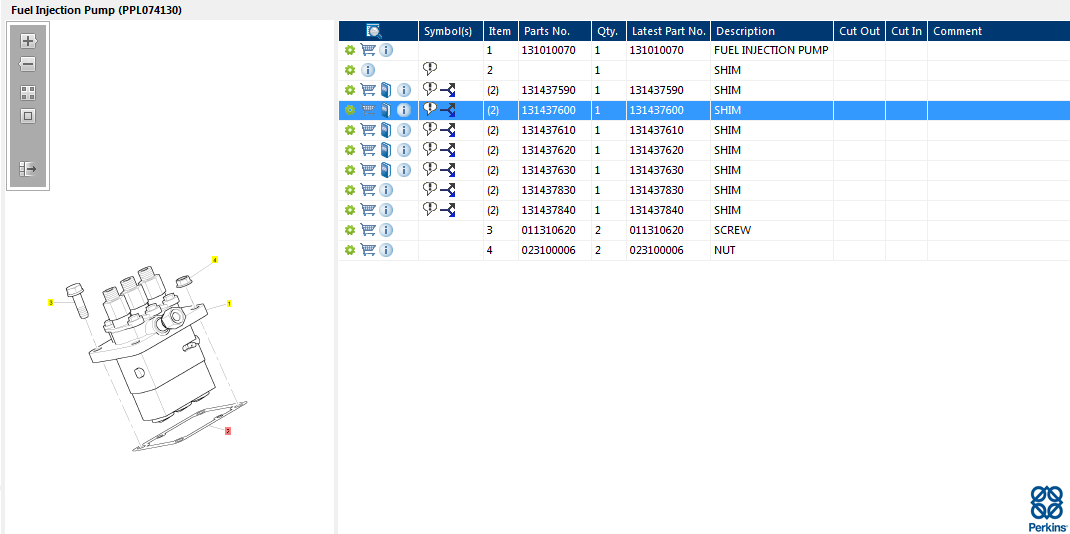This screenshot has height=534, width=1070.
Task: Click the Latest Part No. column header
Action: click(668, 31)
